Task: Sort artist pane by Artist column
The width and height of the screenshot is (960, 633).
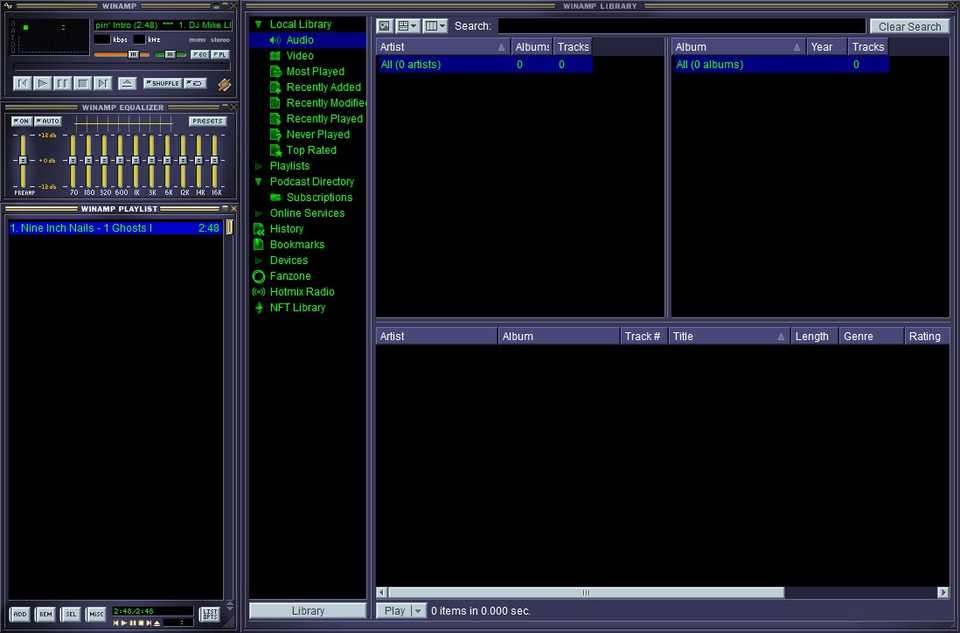Action: [x=443, y=47]
